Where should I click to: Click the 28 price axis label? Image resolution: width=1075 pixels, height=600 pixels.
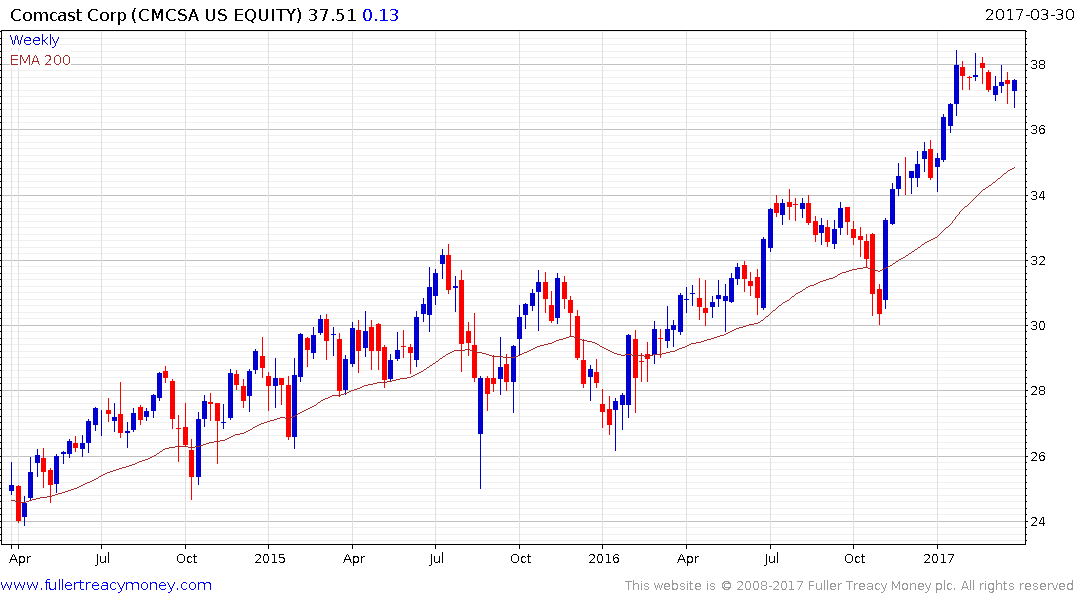(x=1037, y=391)
